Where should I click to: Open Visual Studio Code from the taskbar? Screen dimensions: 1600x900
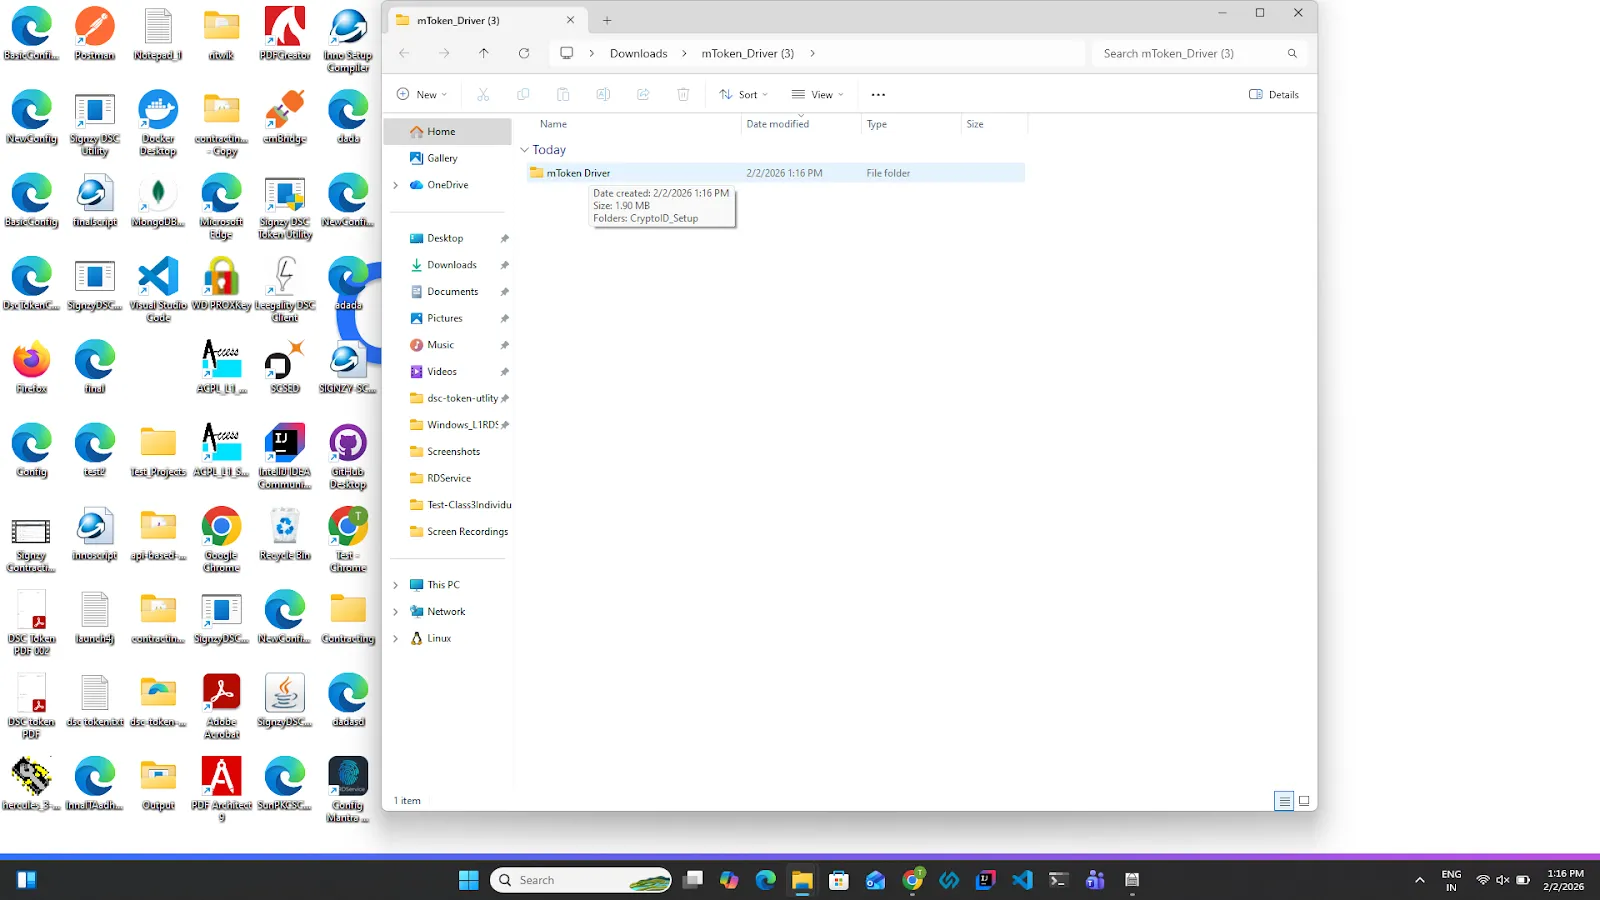pos(1022,880)
